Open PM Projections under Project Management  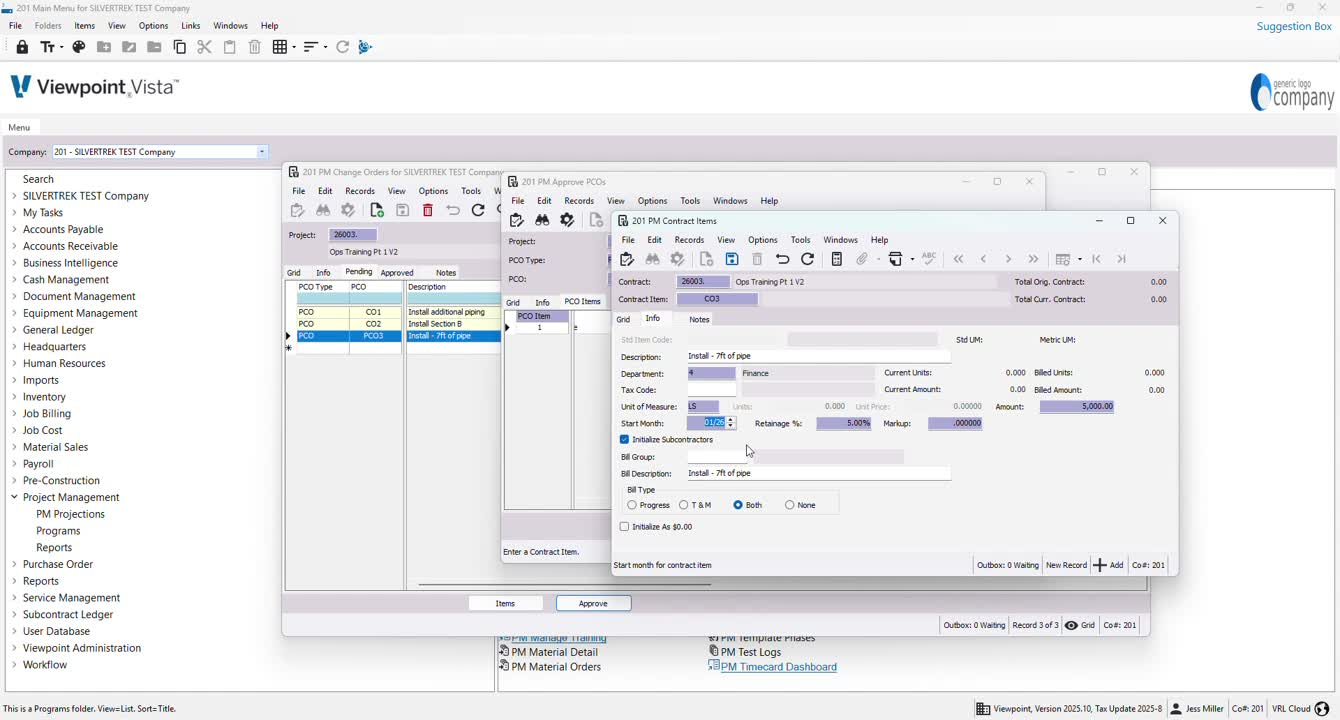[70, 514]
